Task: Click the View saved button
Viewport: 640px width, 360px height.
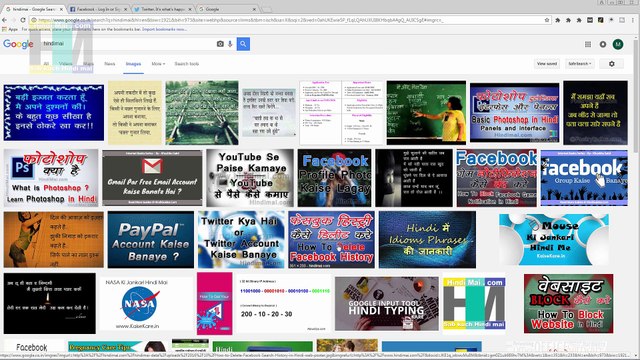Action: pyautogui.click(x=547, y=64)
